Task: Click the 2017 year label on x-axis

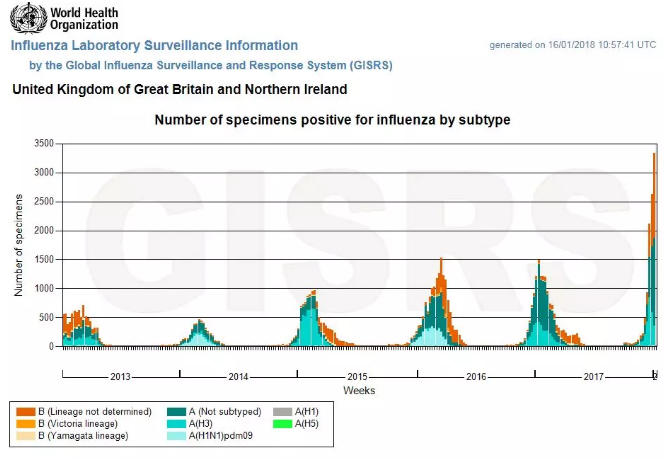Action: [593, 377]
